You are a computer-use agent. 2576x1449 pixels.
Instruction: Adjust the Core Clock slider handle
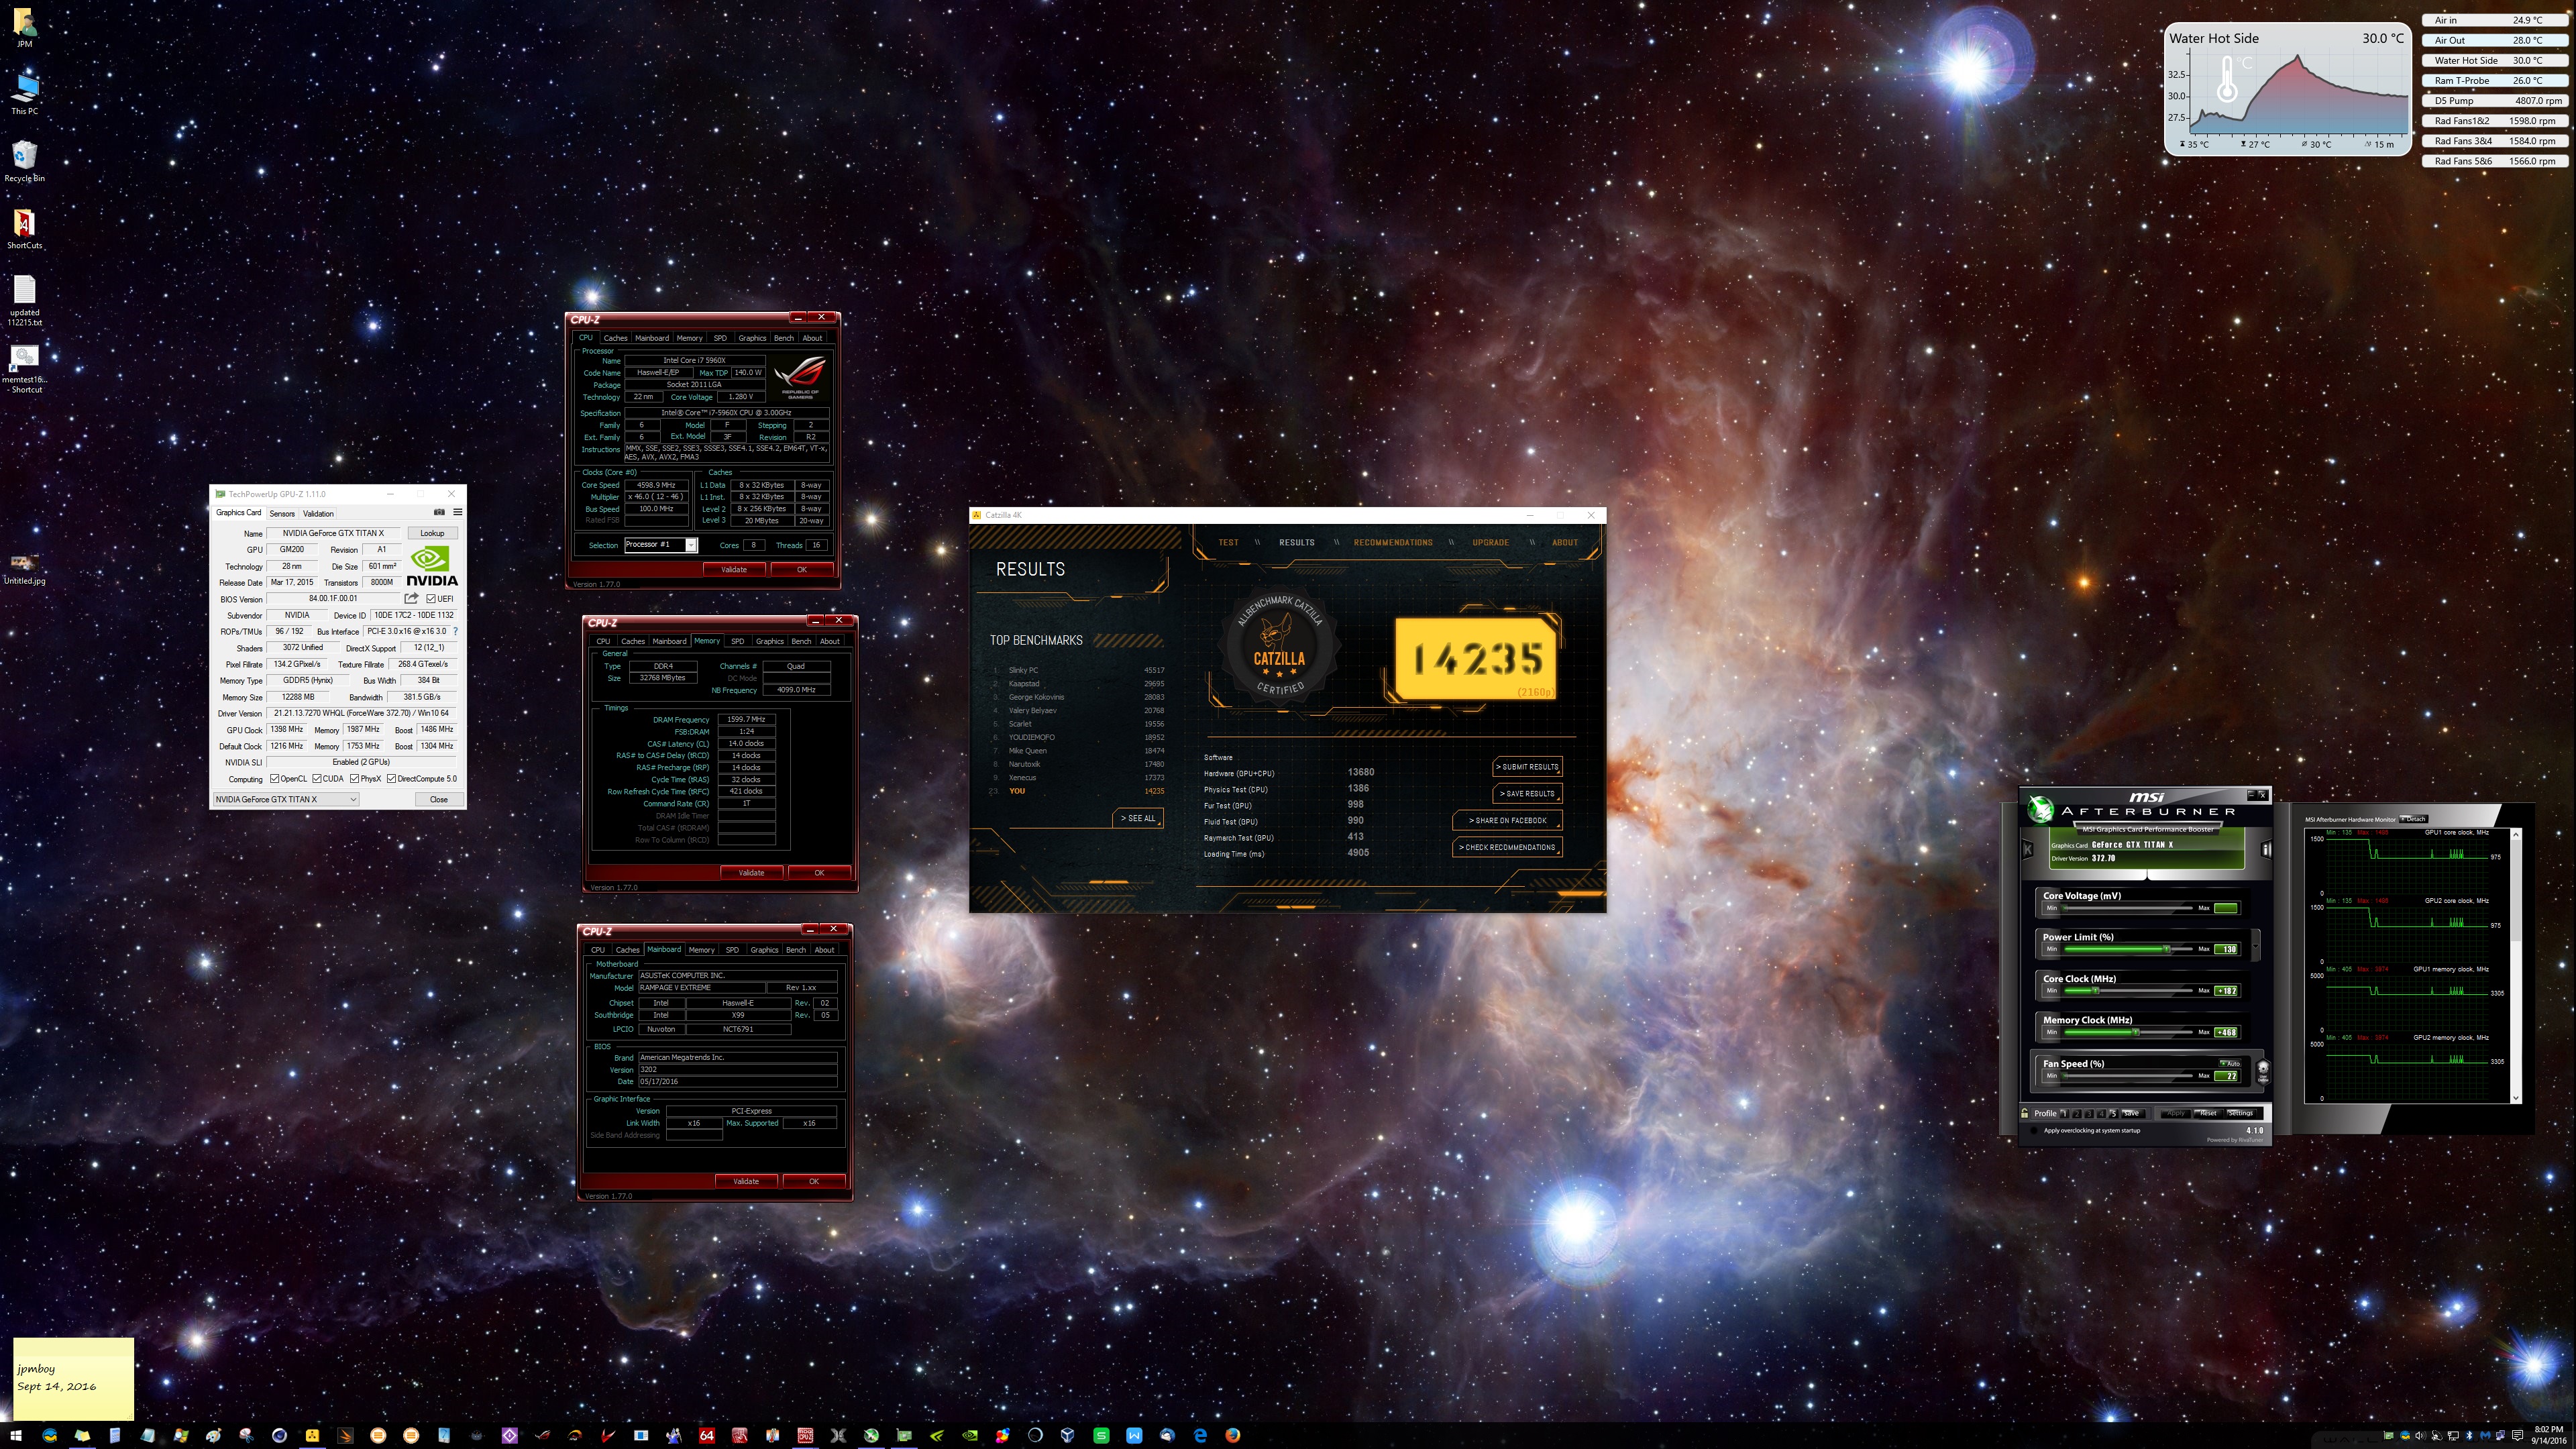click(x=2095, y=990)
